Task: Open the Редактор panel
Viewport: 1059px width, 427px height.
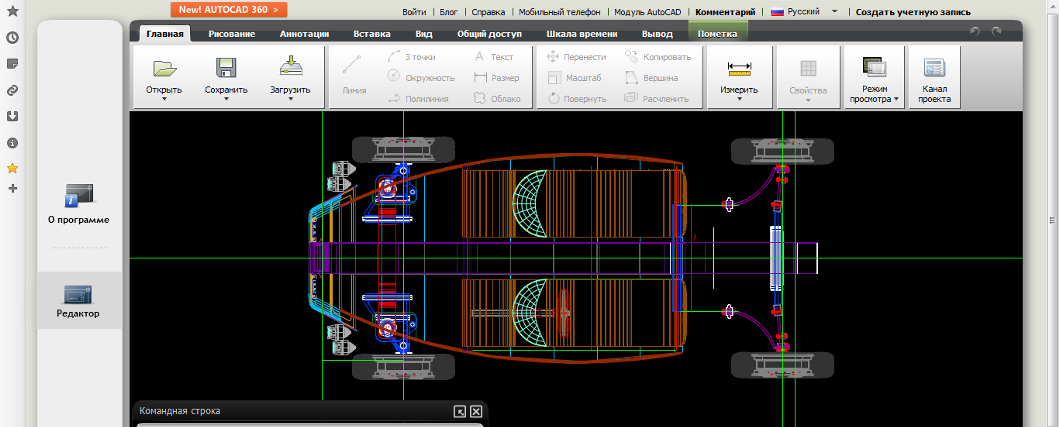Action: [x=79, y=301]
